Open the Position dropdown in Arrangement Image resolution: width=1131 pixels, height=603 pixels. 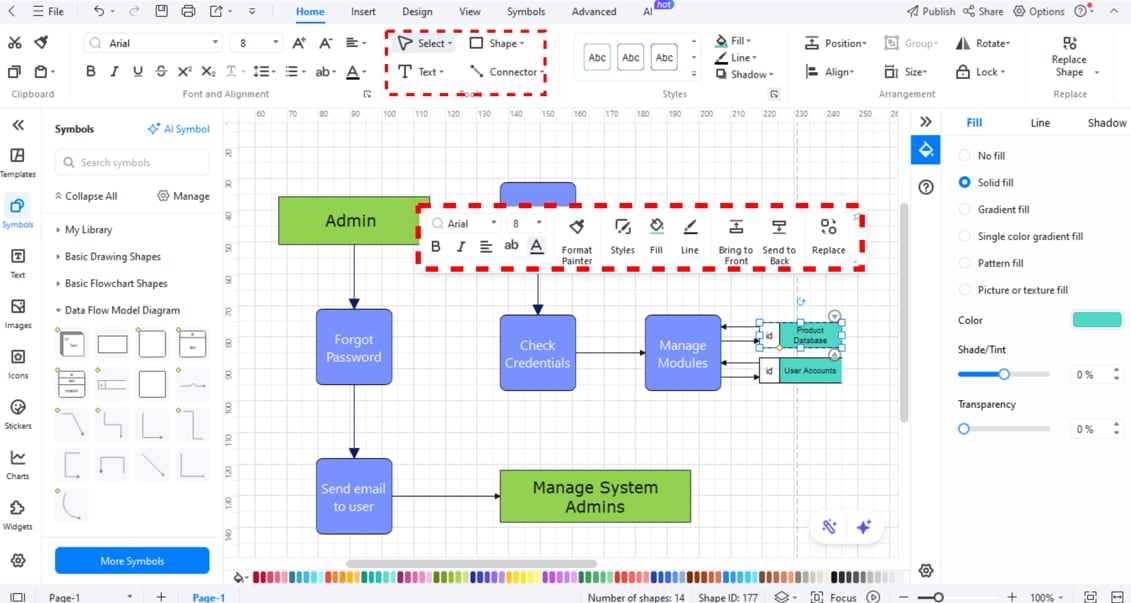(x=836, y=43)
